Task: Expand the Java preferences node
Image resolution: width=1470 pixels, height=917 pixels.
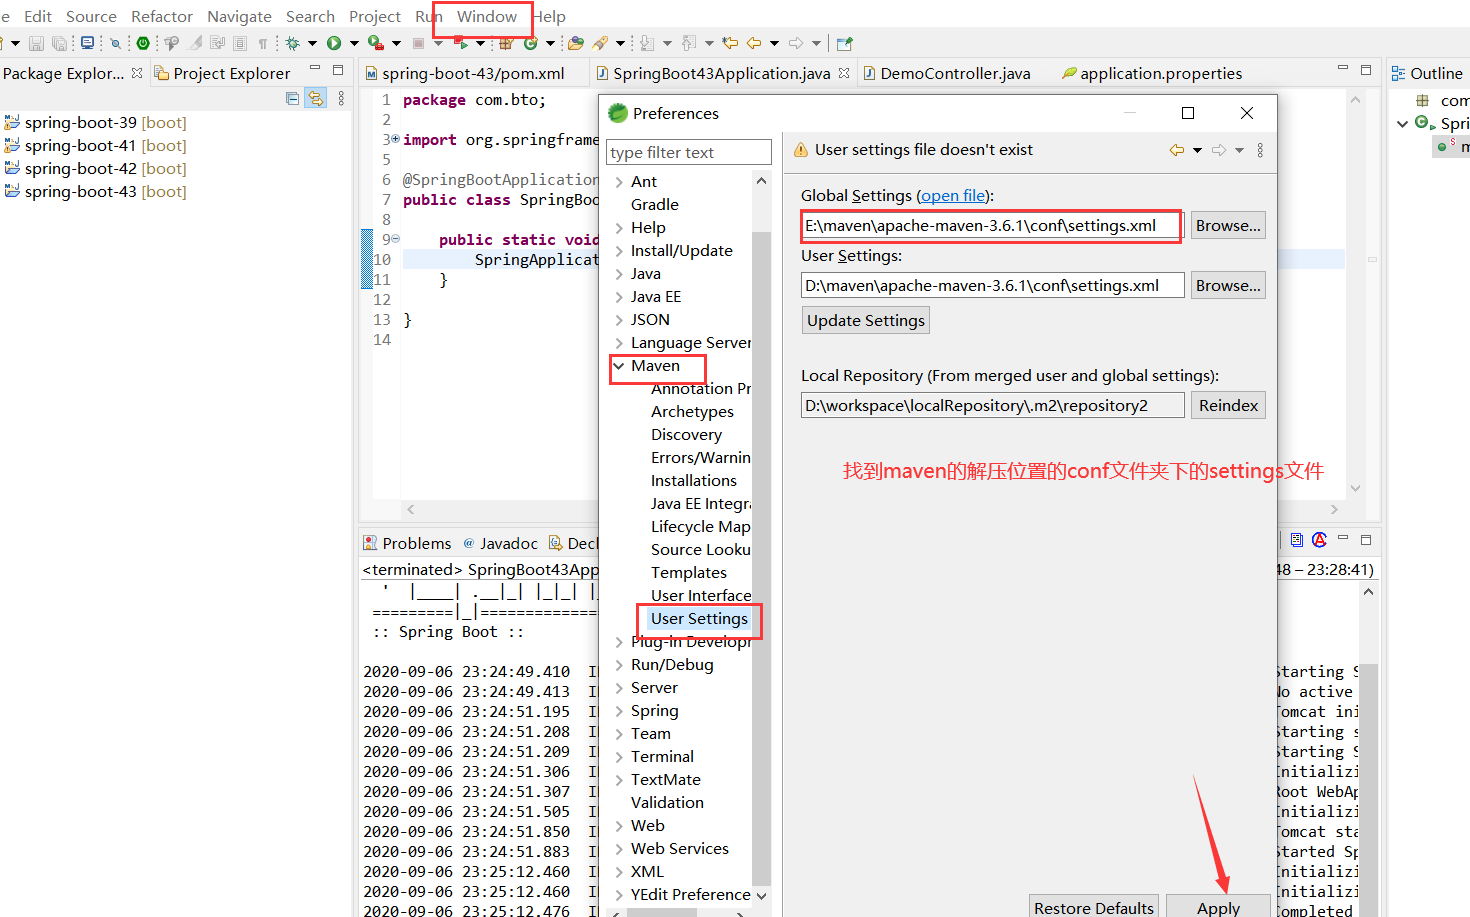Action: (619, 274)
